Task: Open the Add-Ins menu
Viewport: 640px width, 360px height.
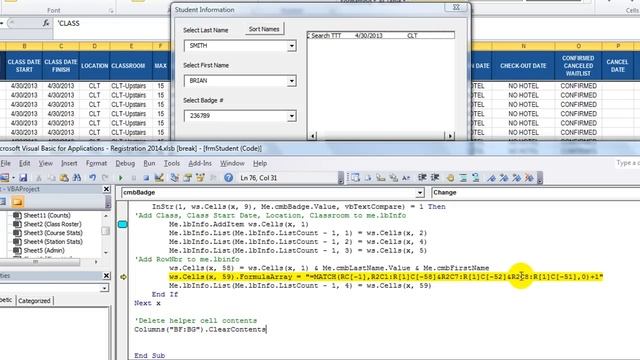Action: point(200,163)
